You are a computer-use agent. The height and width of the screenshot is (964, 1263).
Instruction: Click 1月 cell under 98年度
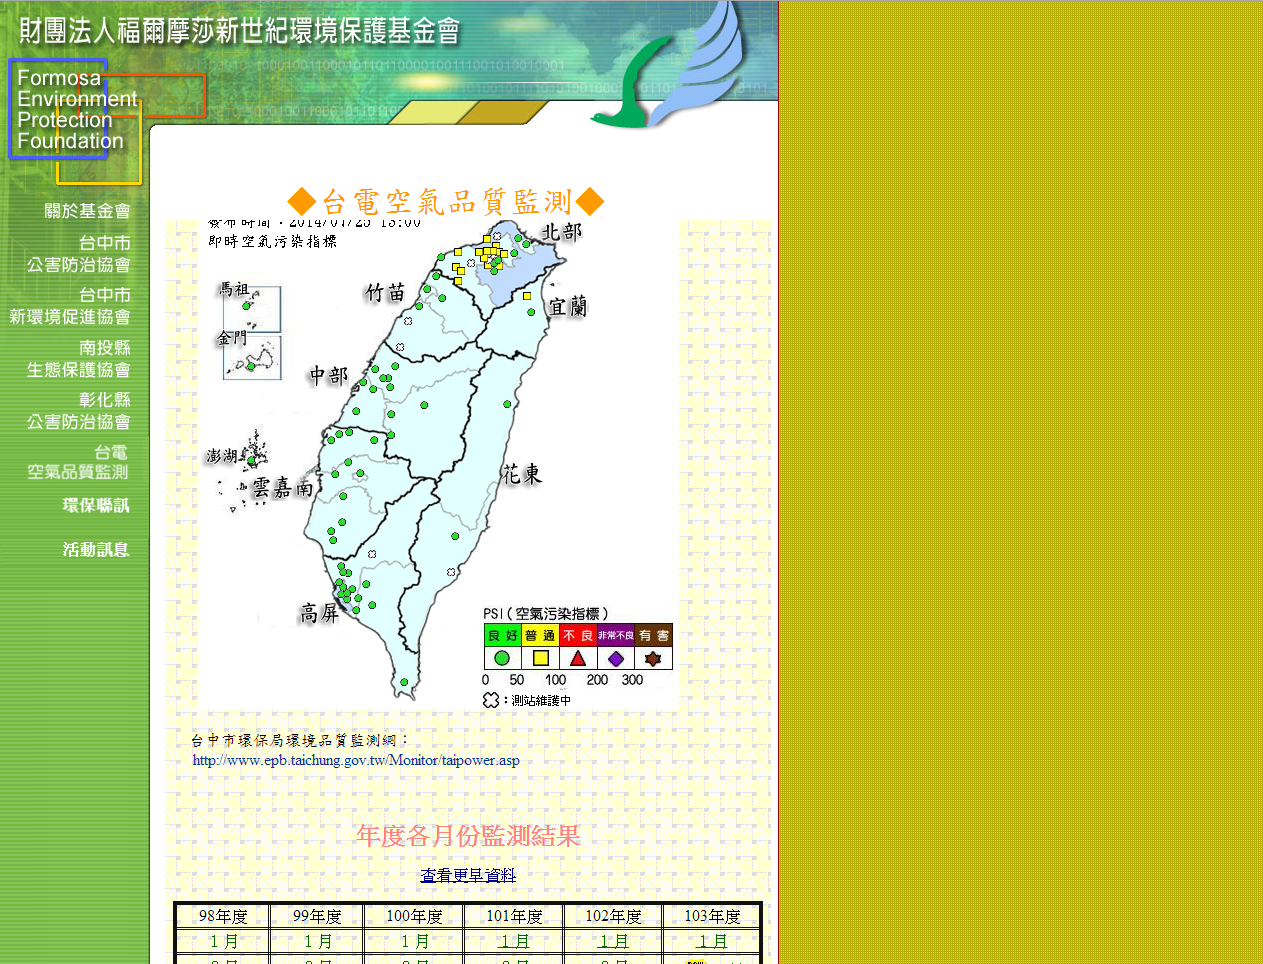coord(223,941)
